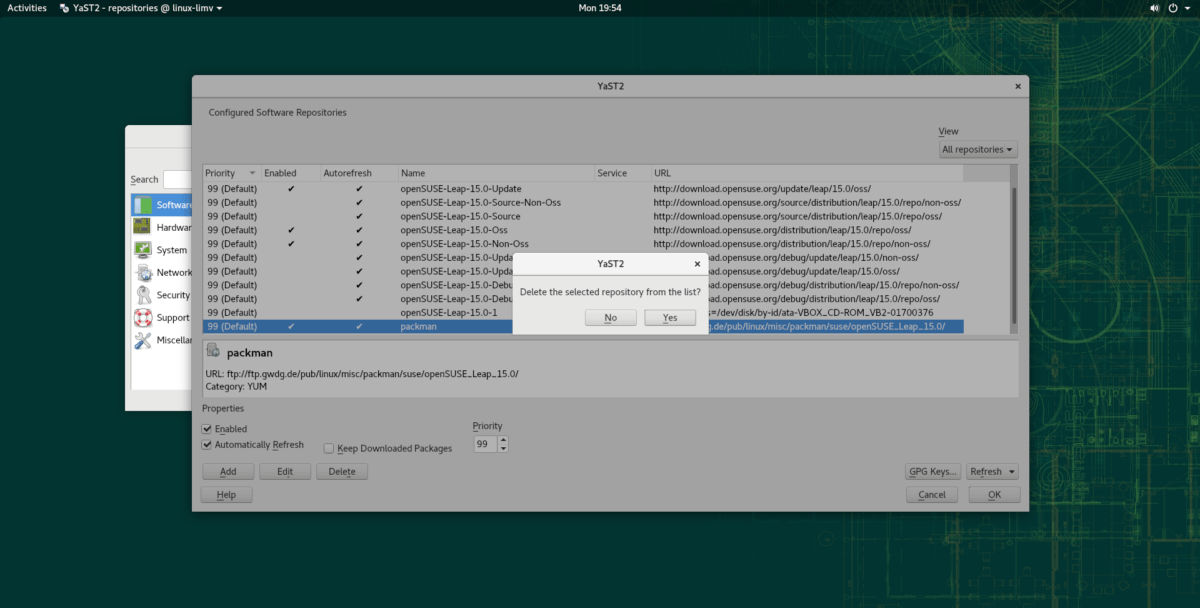Cancel deletion with the No button
The image size is (1200, 608).
click(x=610, y=317)
